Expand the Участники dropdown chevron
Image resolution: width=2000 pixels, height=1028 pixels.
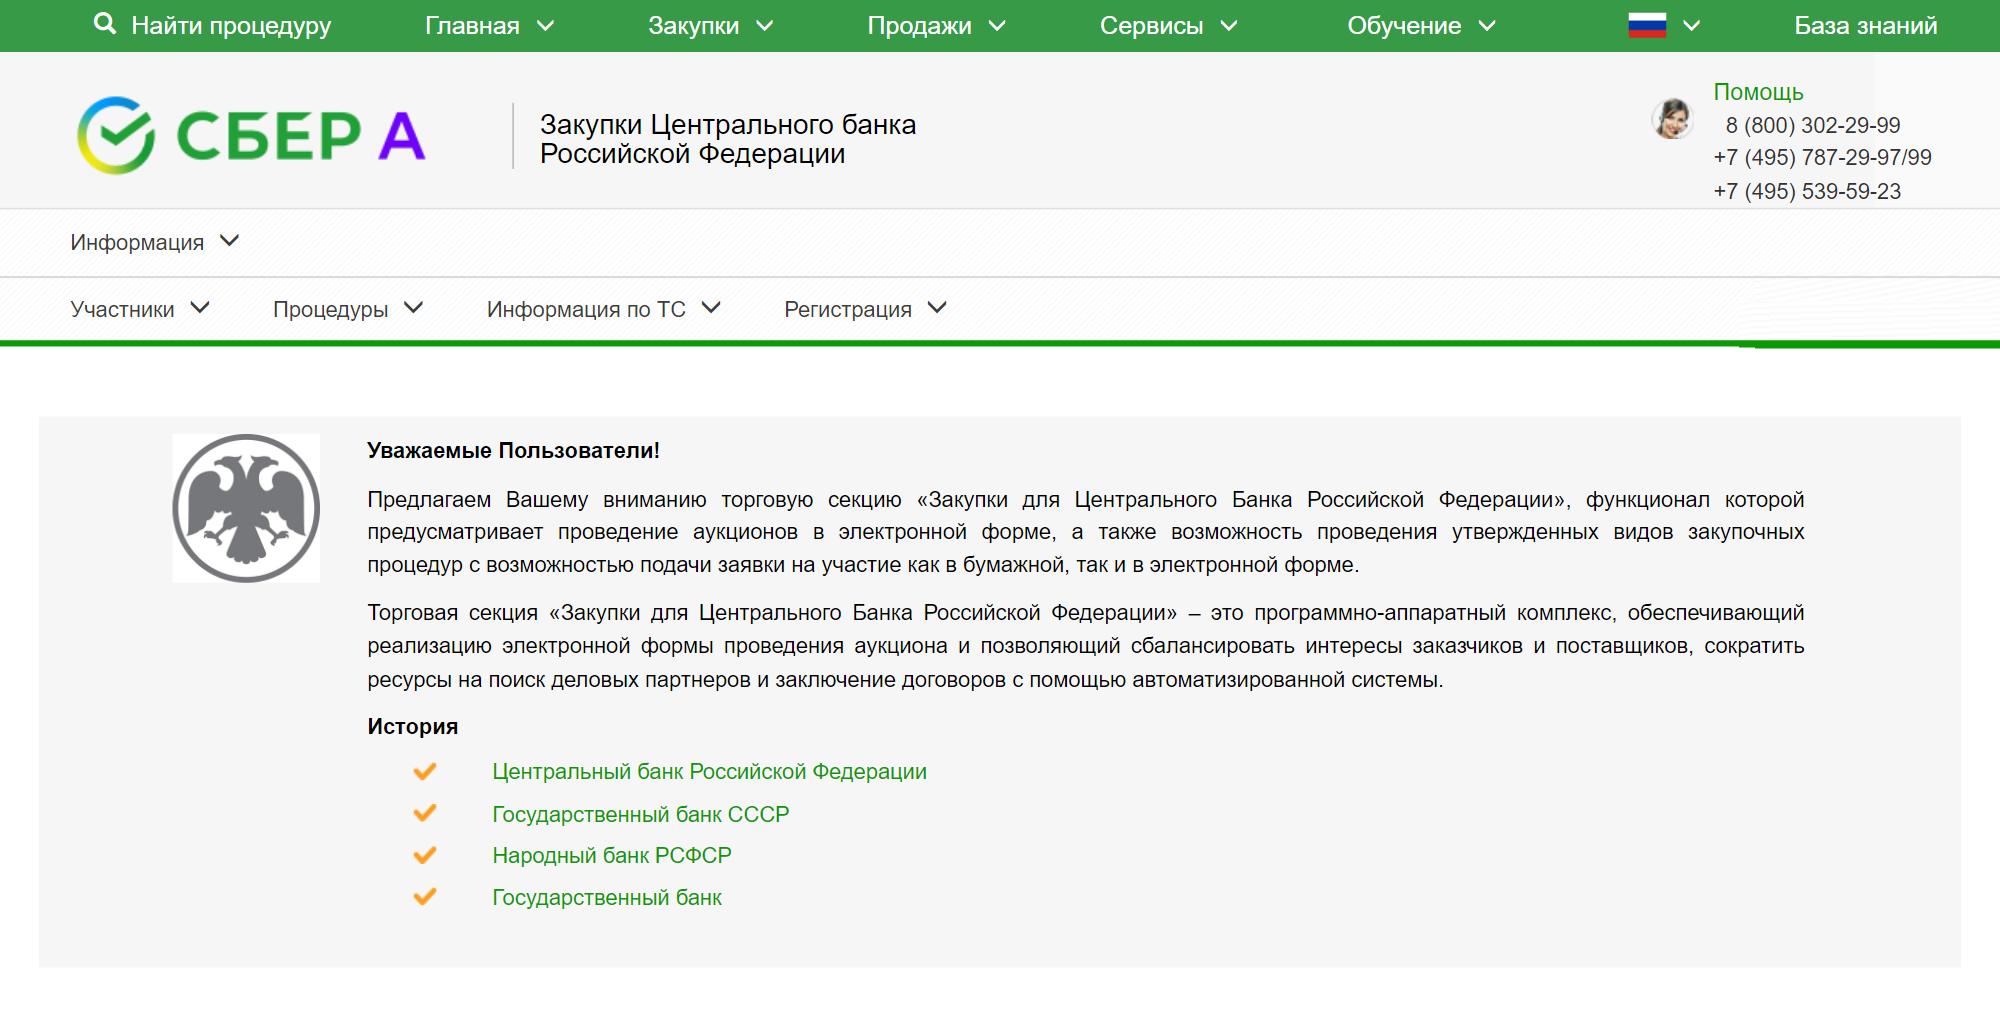[200, 308]
